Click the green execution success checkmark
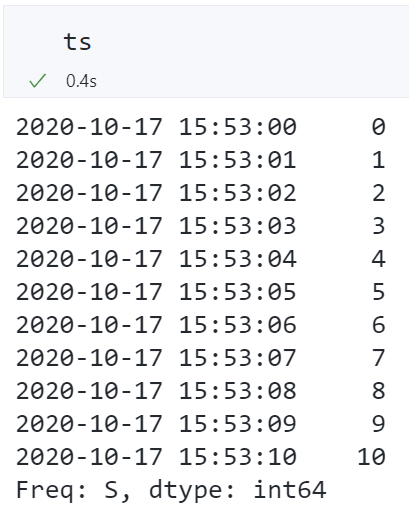 pos(37,81)
